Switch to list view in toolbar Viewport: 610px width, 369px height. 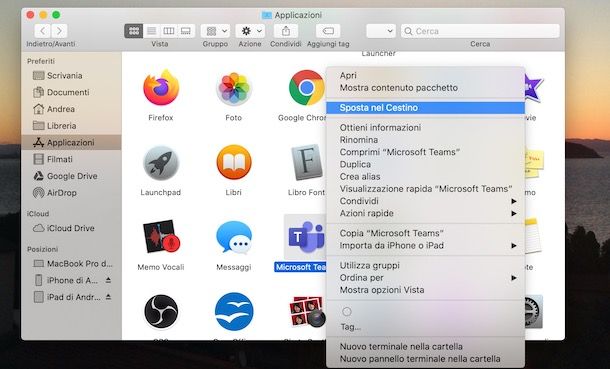click(152, 31)
